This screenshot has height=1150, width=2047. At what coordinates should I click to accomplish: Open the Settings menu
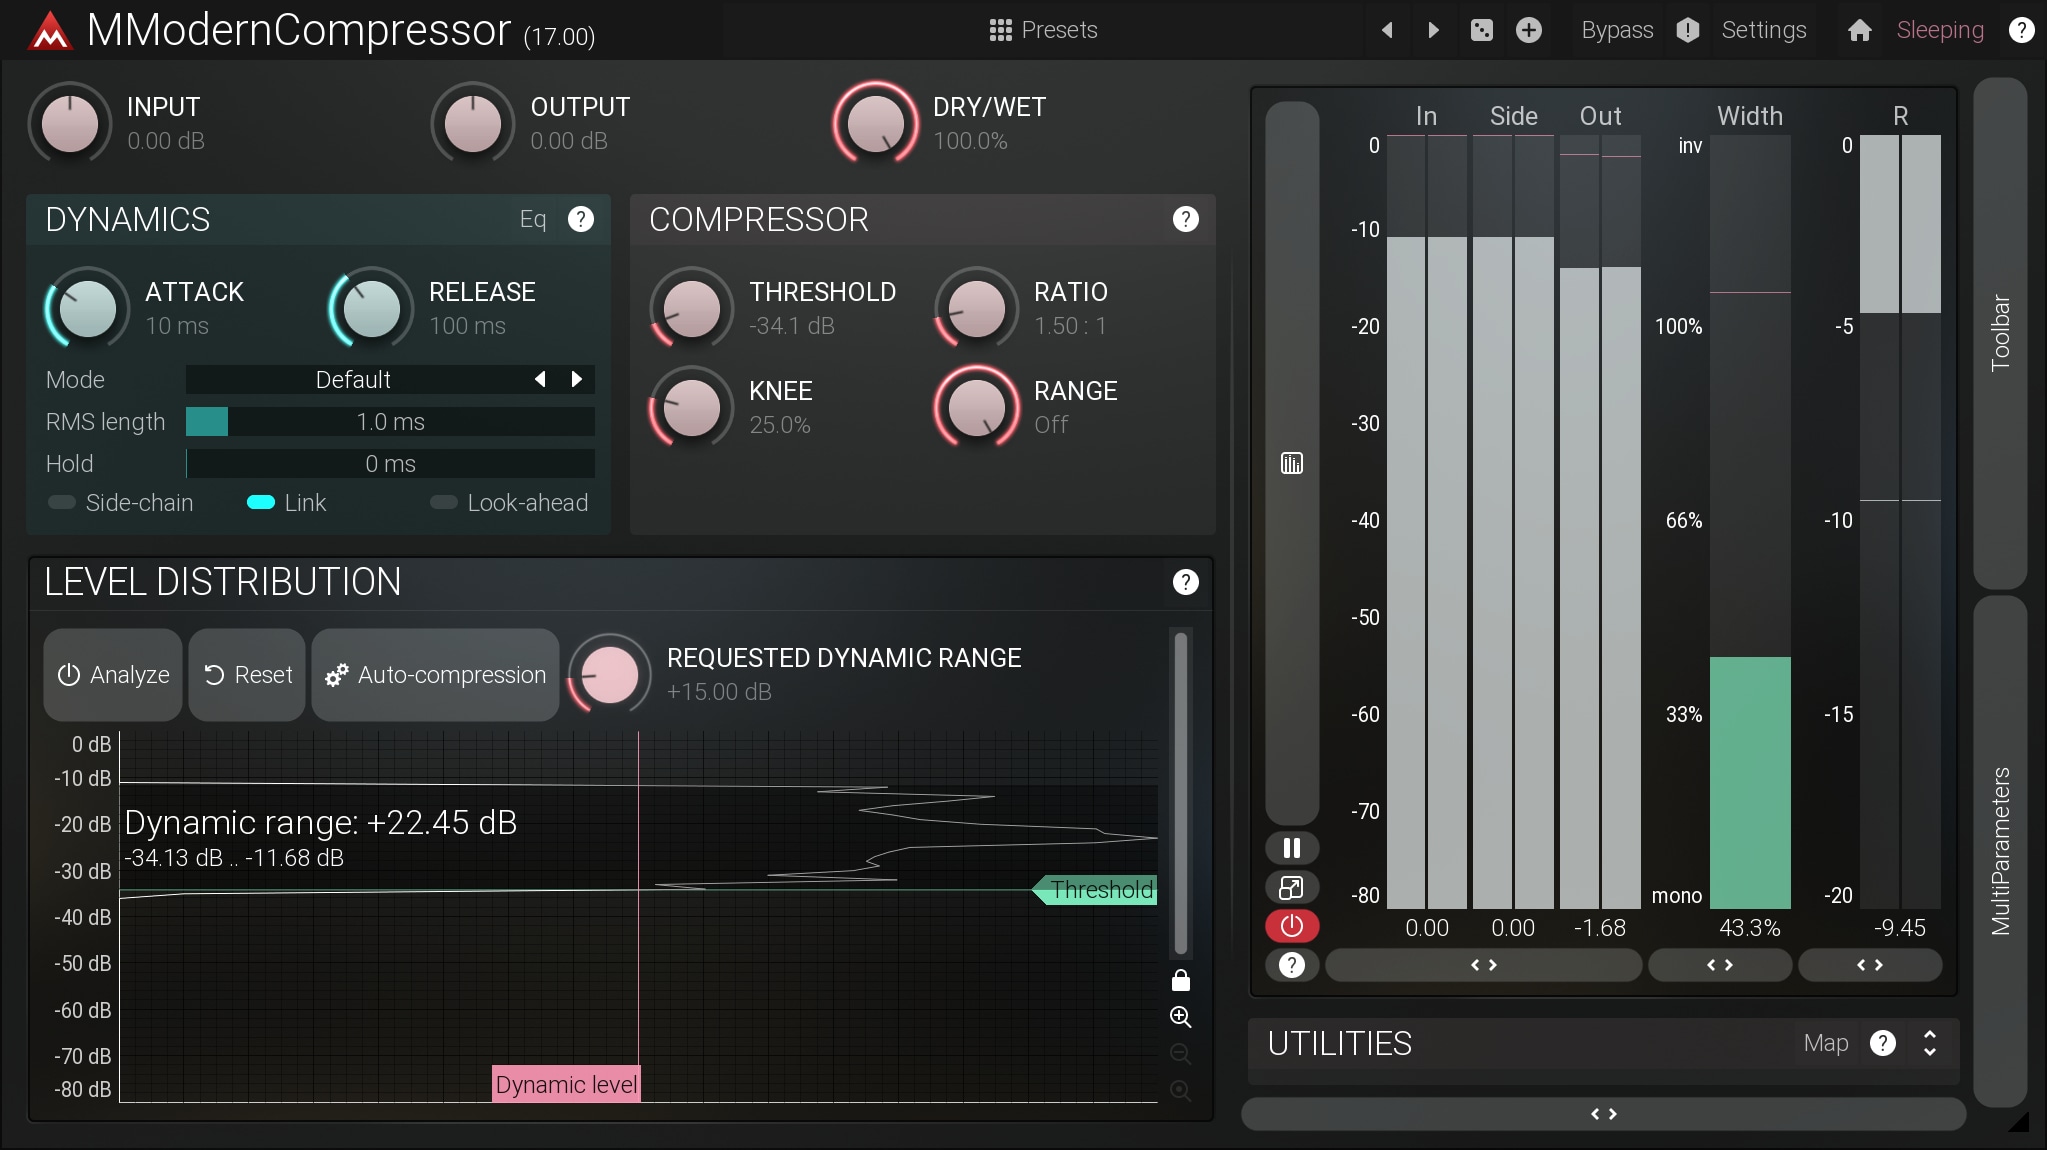click(x=1763, y=30)
